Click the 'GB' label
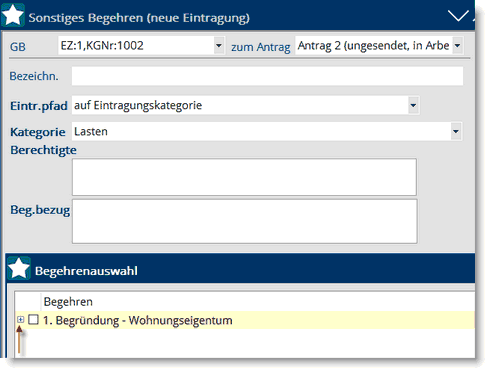Viewport: 487px width, 370px height. pyautogui.click(x=18, y=47)
